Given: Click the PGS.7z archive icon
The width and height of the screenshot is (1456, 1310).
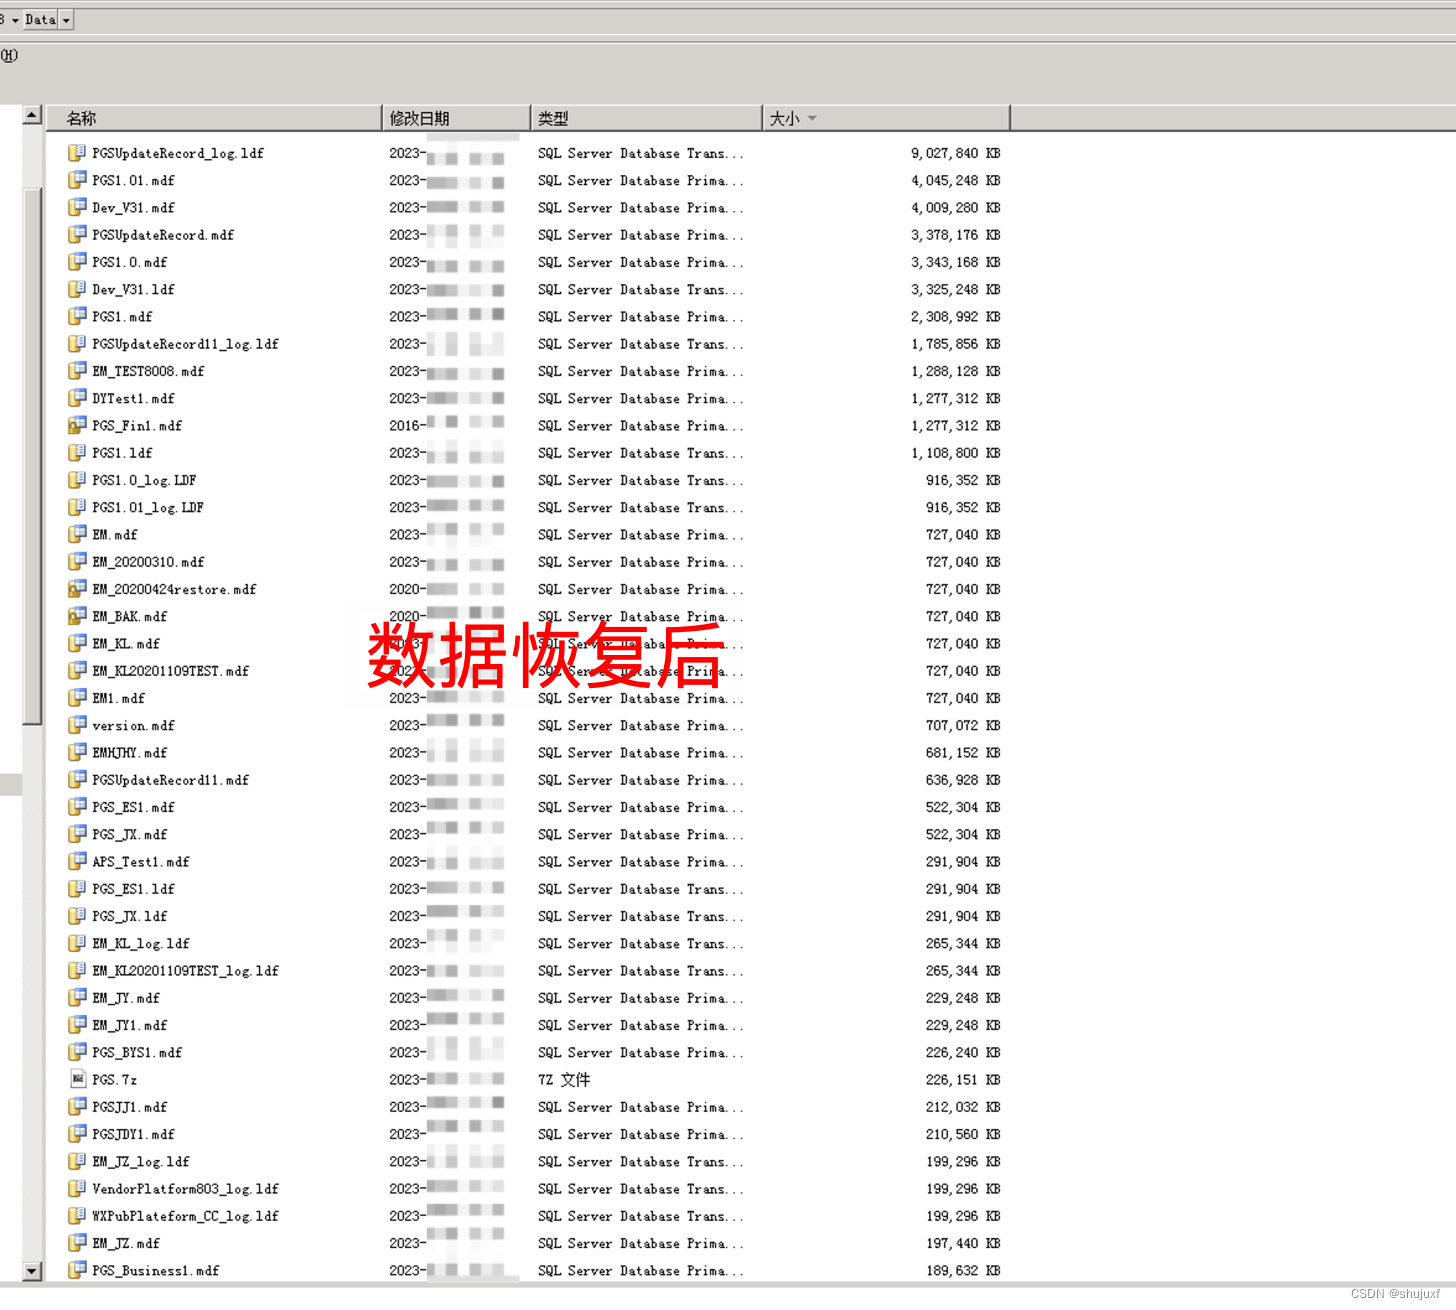Looking at the screenshot, I should click(77, 1079).
